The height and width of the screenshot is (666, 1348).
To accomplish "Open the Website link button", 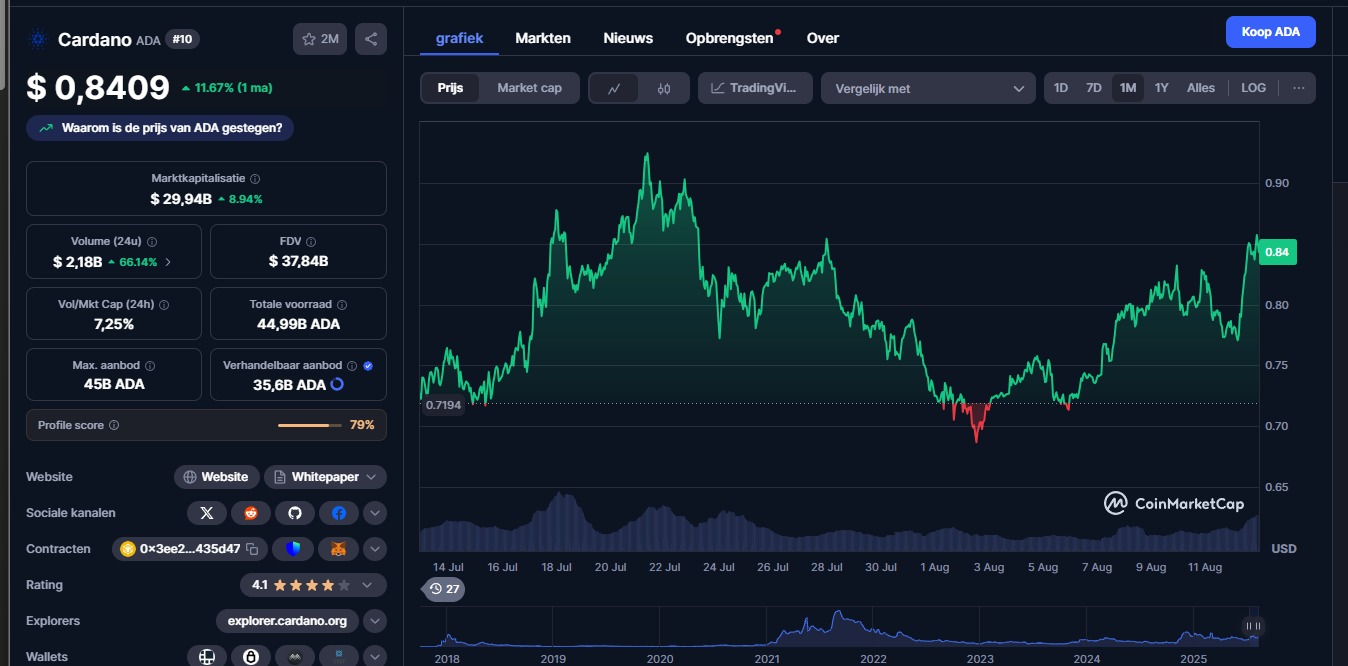I will click(x=217, y=477).
